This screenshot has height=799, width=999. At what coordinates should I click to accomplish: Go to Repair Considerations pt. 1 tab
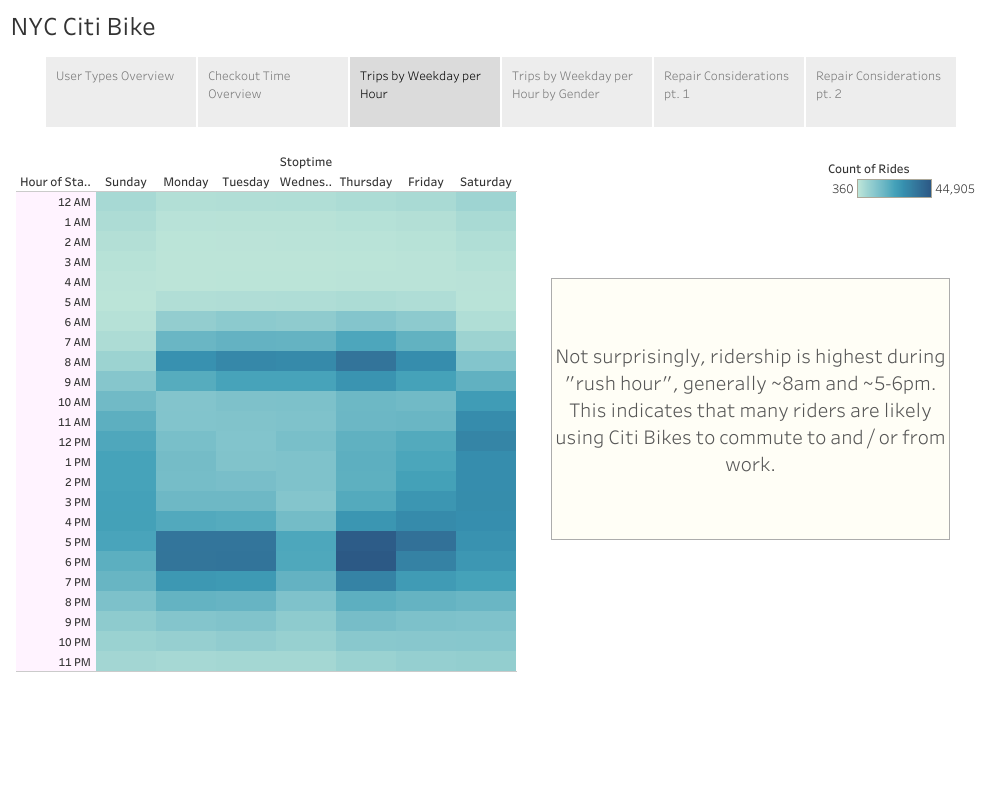pyautogui.click(x=729, y=92)
